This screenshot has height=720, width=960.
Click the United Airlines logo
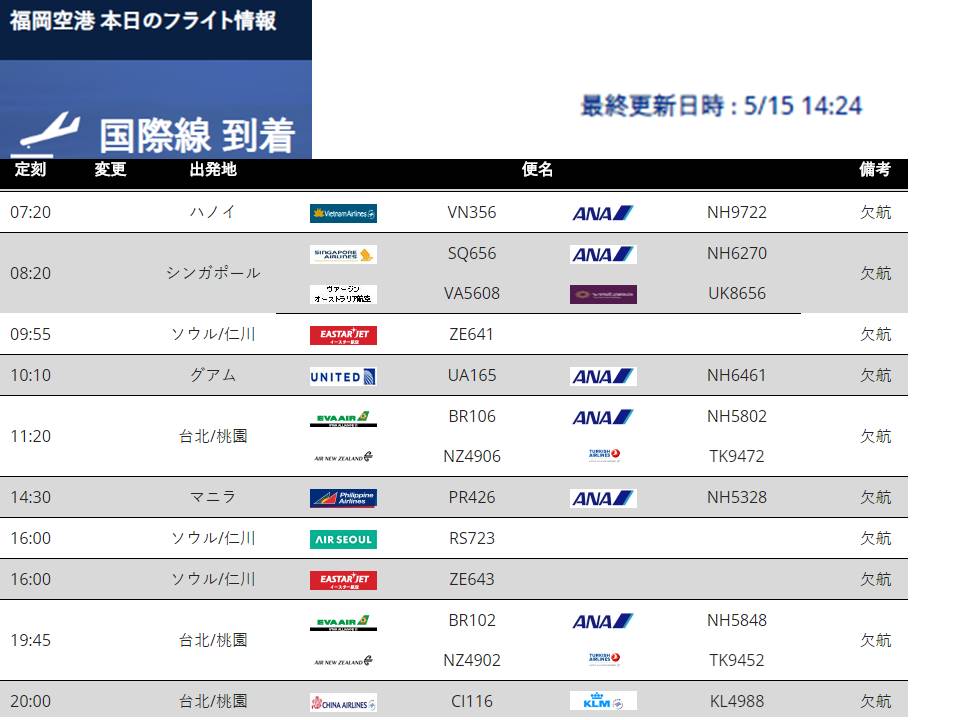click(343, 376)
